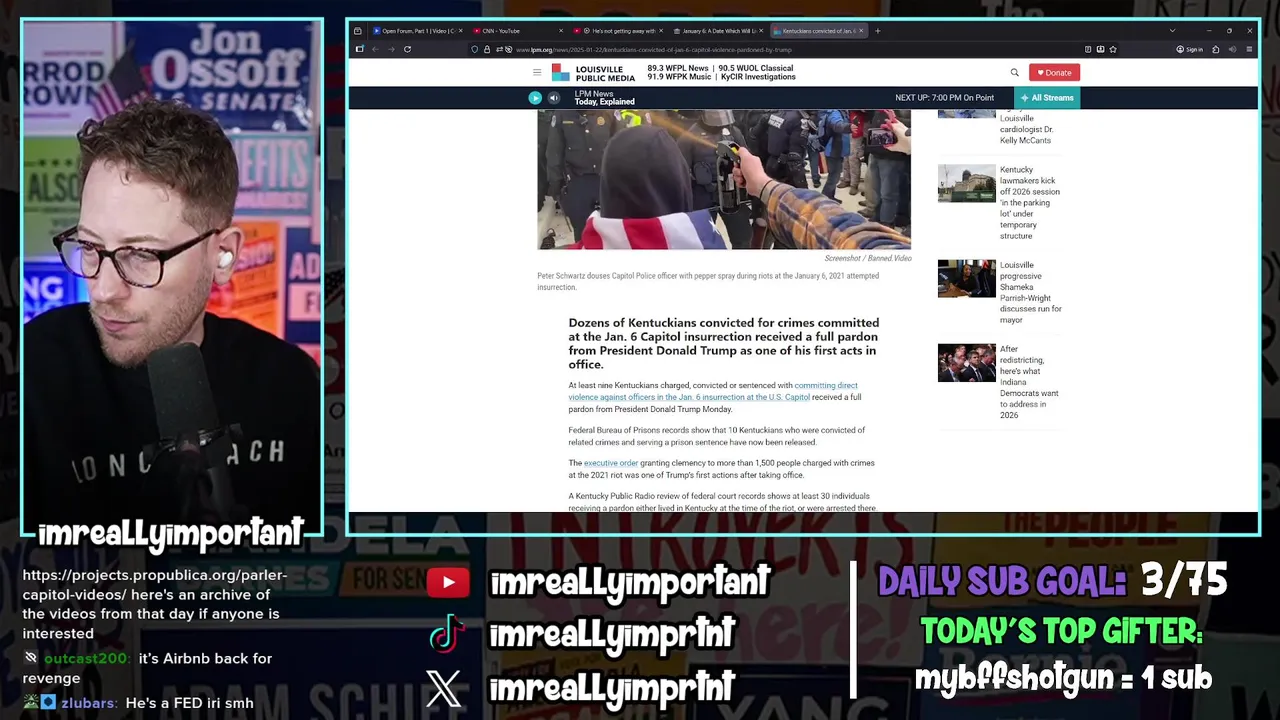Viewport: 1280px width, 720px height.
Task: Click the YouTube icon in stream overlay
Action: [x=447, y=583]
